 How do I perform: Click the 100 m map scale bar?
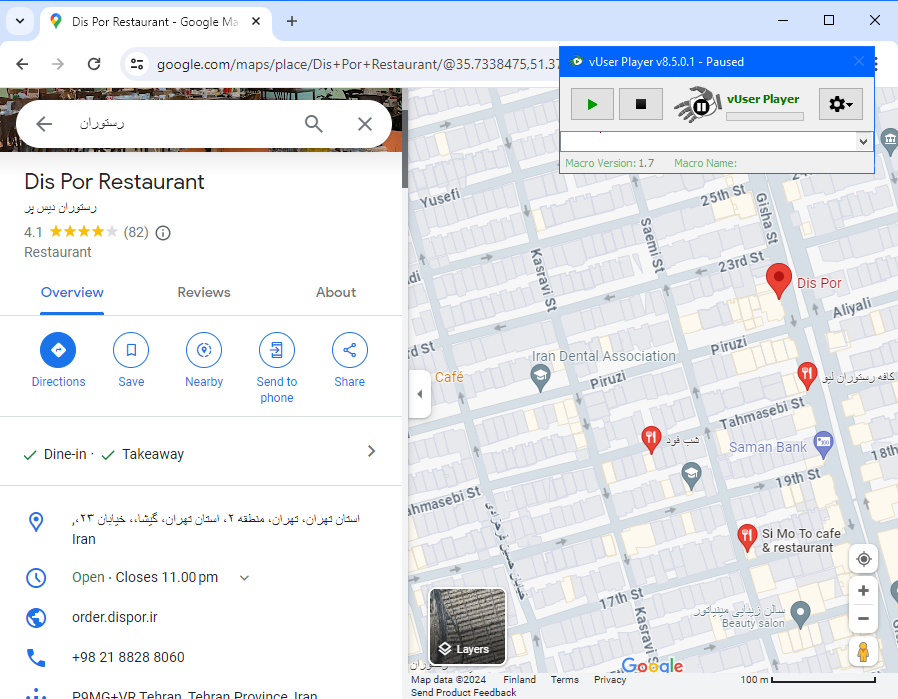(824, 680)
